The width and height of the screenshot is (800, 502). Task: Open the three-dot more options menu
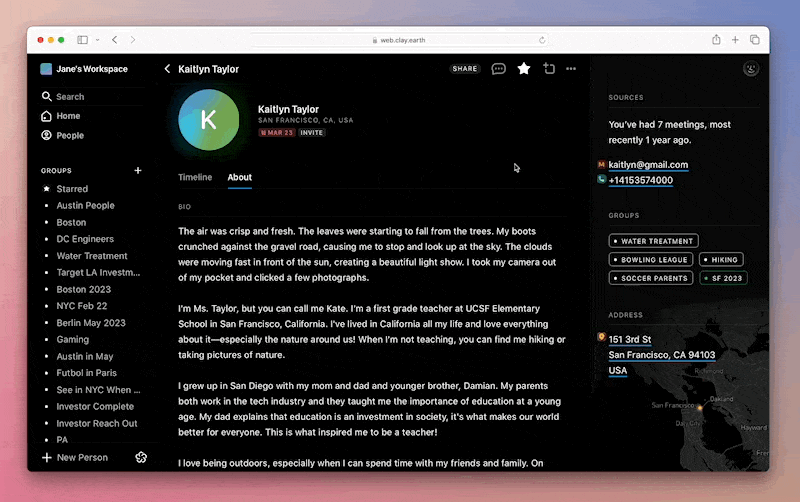pyautogui.click(x=571, y=69)
